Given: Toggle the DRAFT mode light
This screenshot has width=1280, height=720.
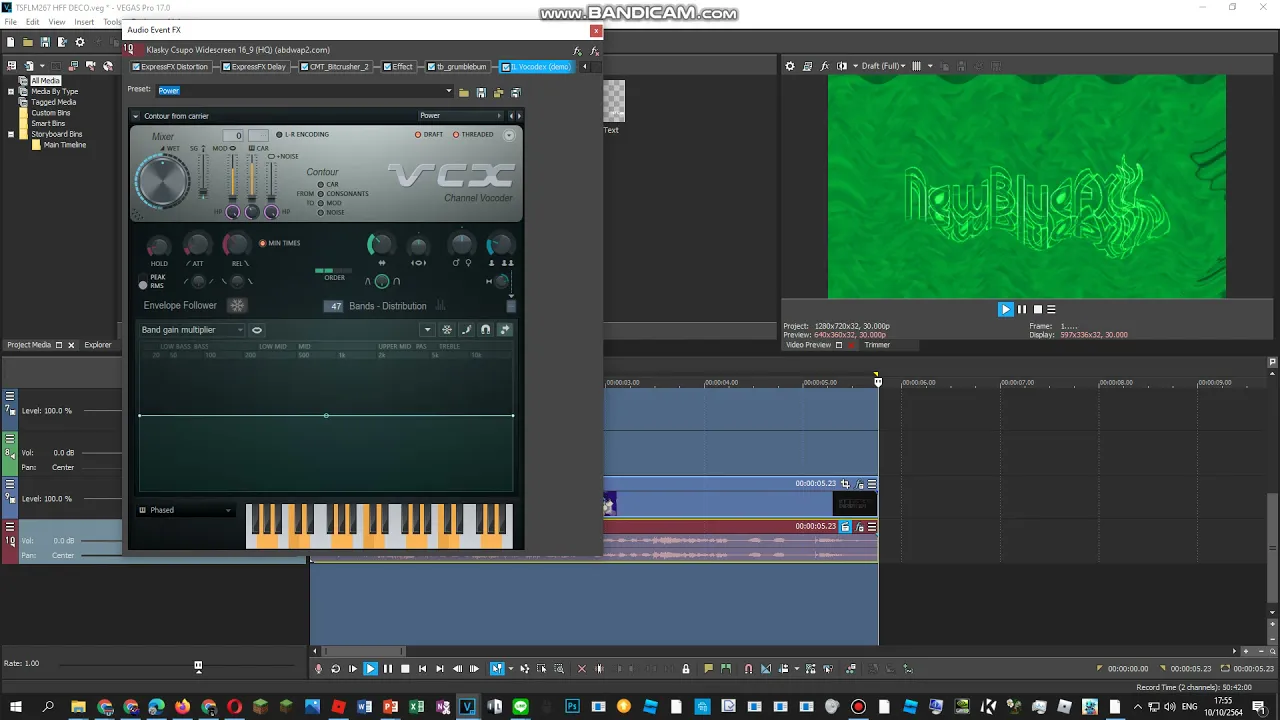Looking at the screenshot, I should point(430,134).
